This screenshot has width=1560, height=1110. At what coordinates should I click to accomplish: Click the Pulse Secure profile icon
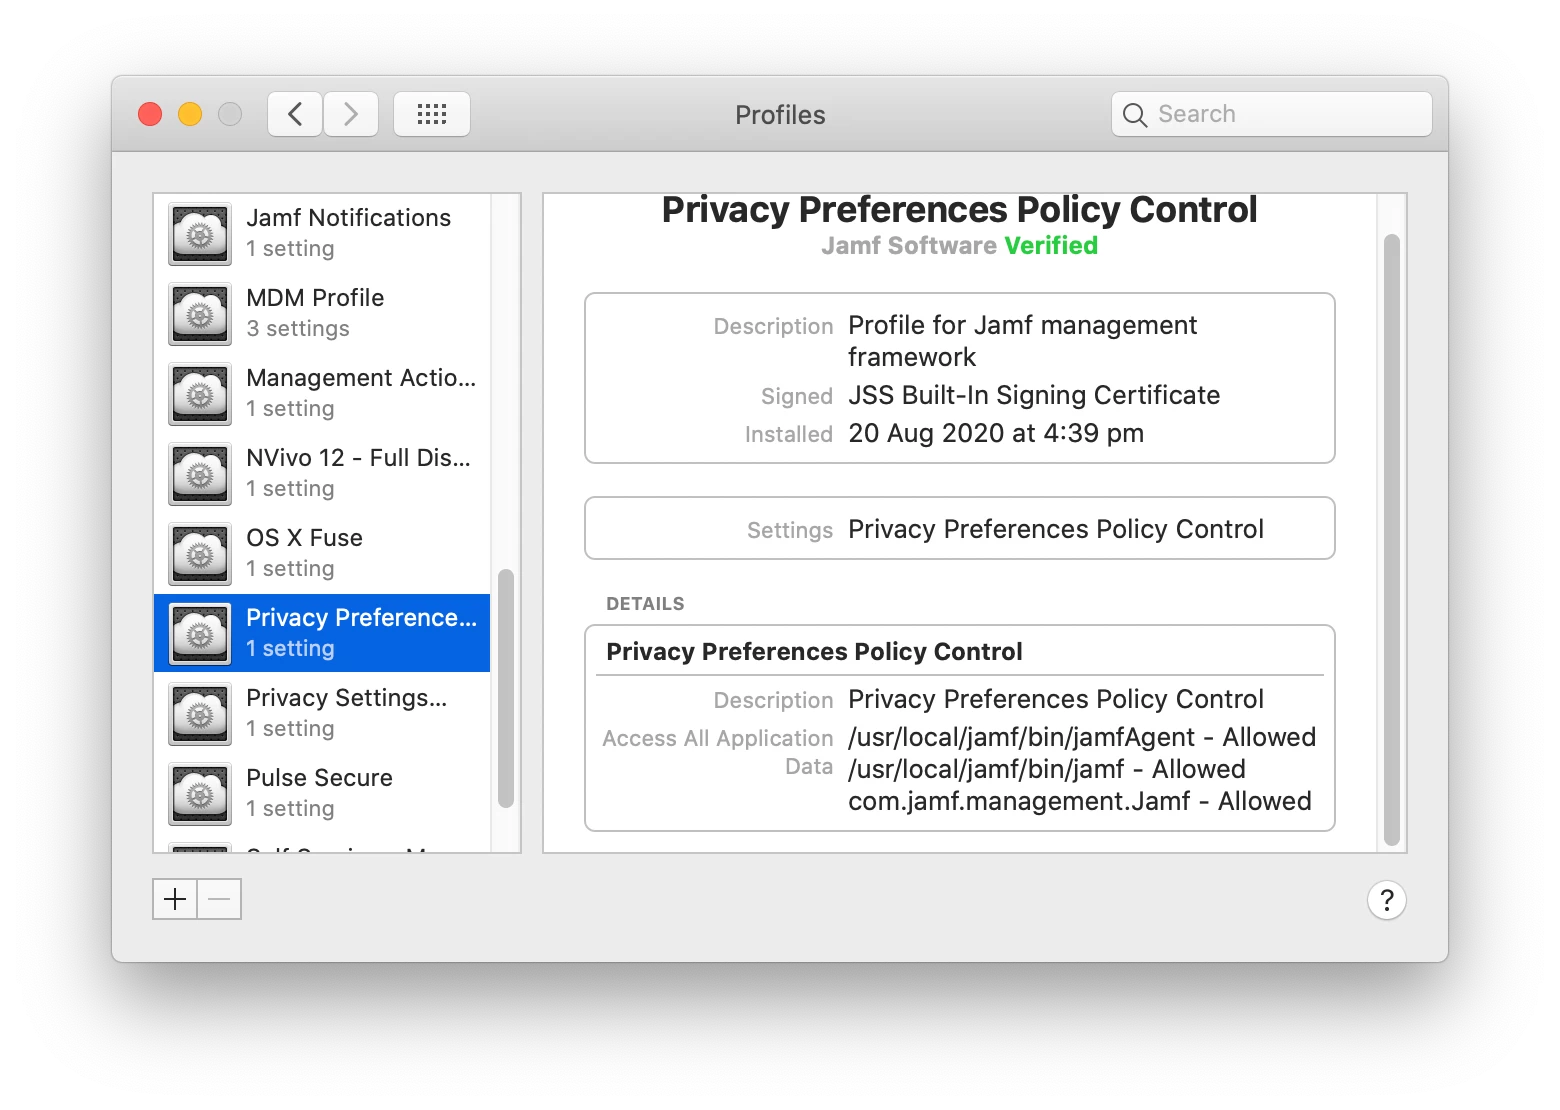click(x=200, y=794)
